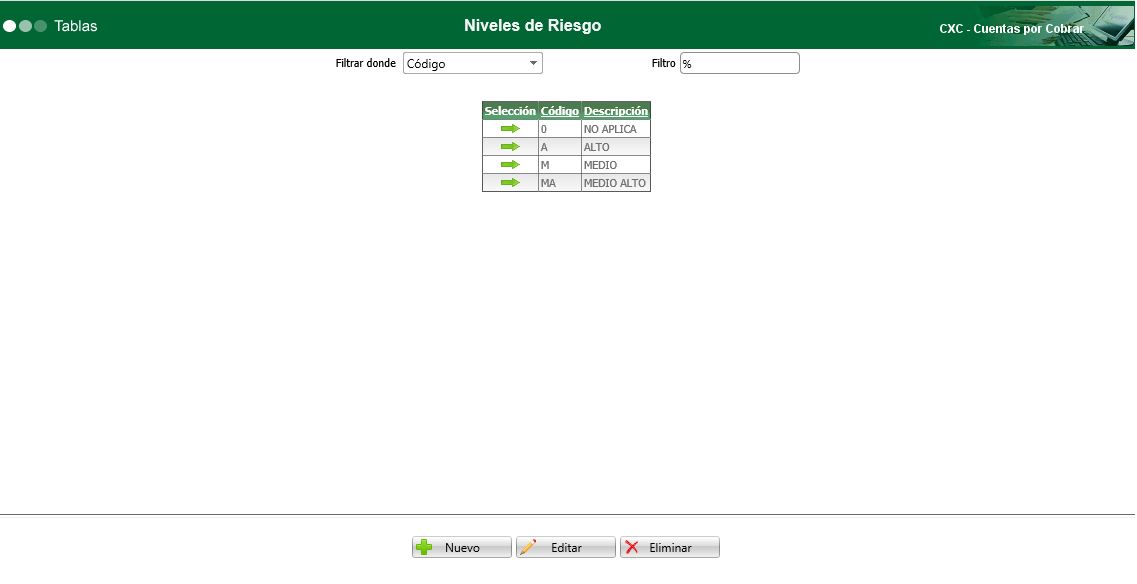Sort the table by Descripción column
Viewport: 1137px width, 584px height.
616,111
